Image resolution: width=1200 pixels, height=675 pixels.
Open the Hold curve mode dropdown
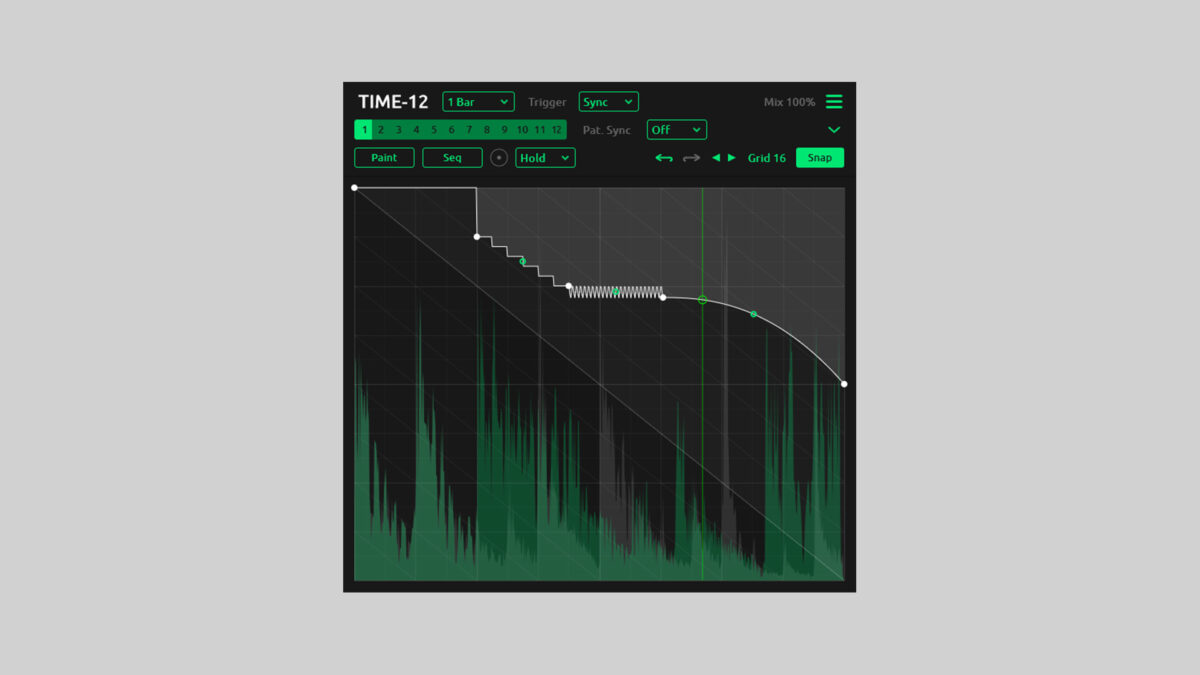point(545,157)
